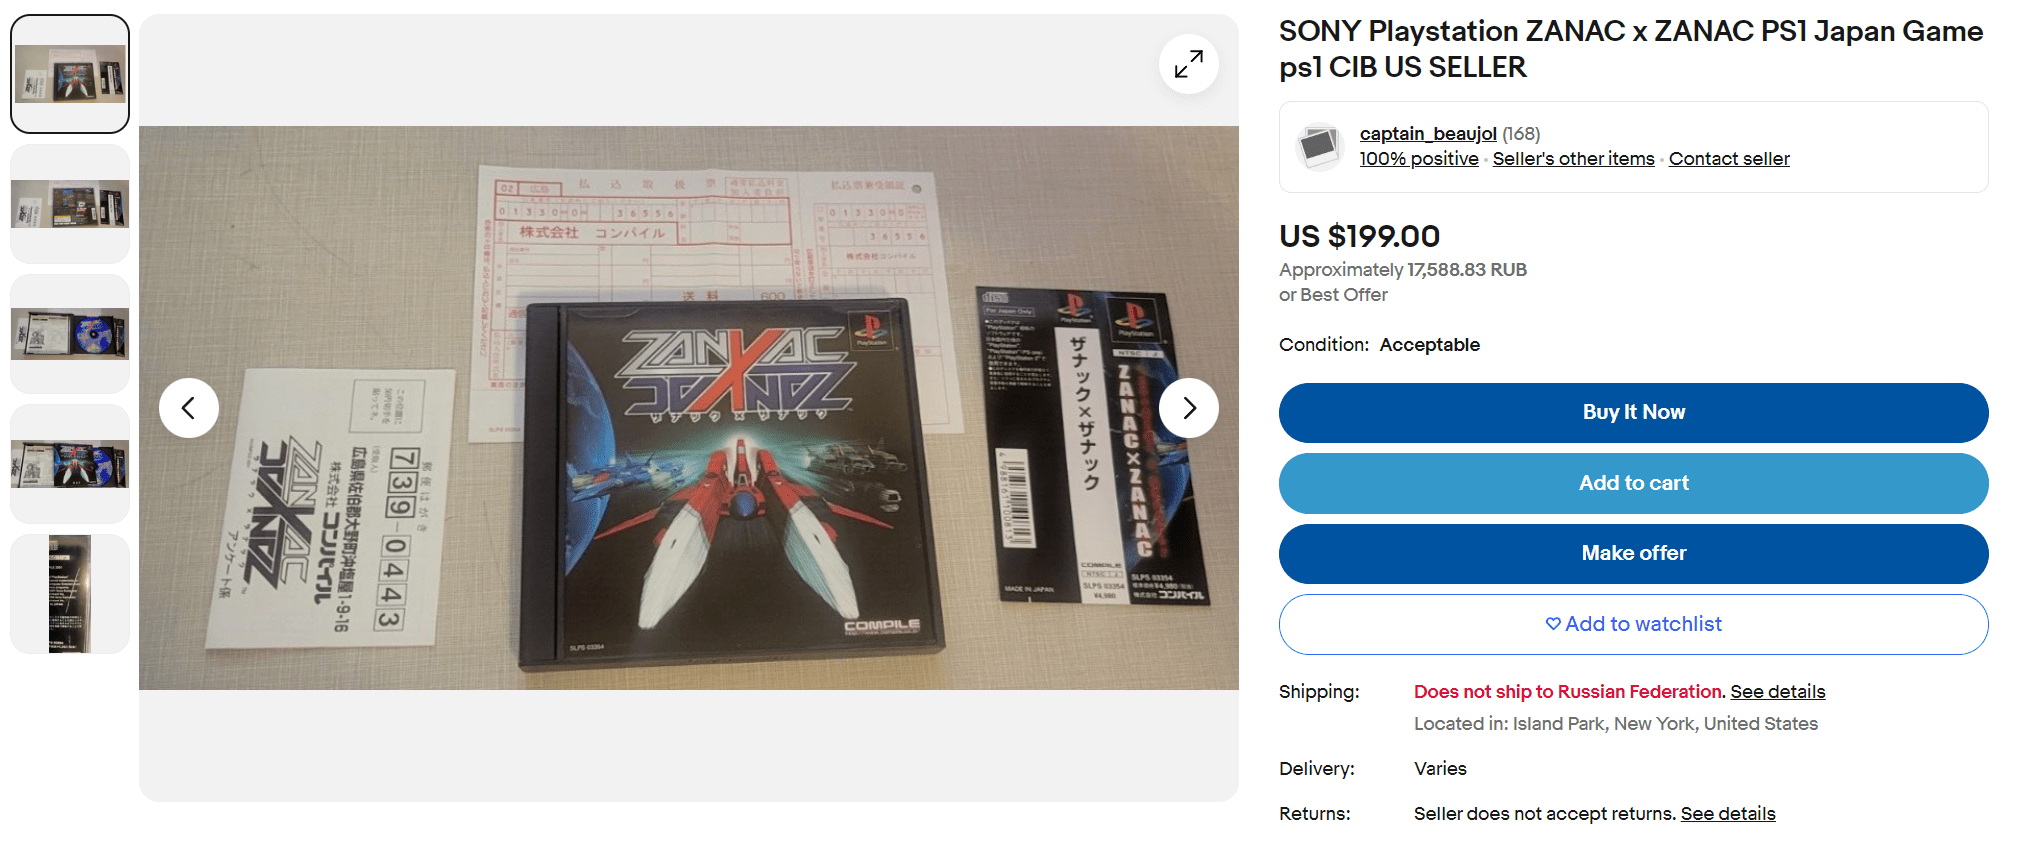Image resolution: width=2019 pixels, height=845 pixels.
Task: Select second thumbnail showing back cover
Action: click(x=70, y=204)
